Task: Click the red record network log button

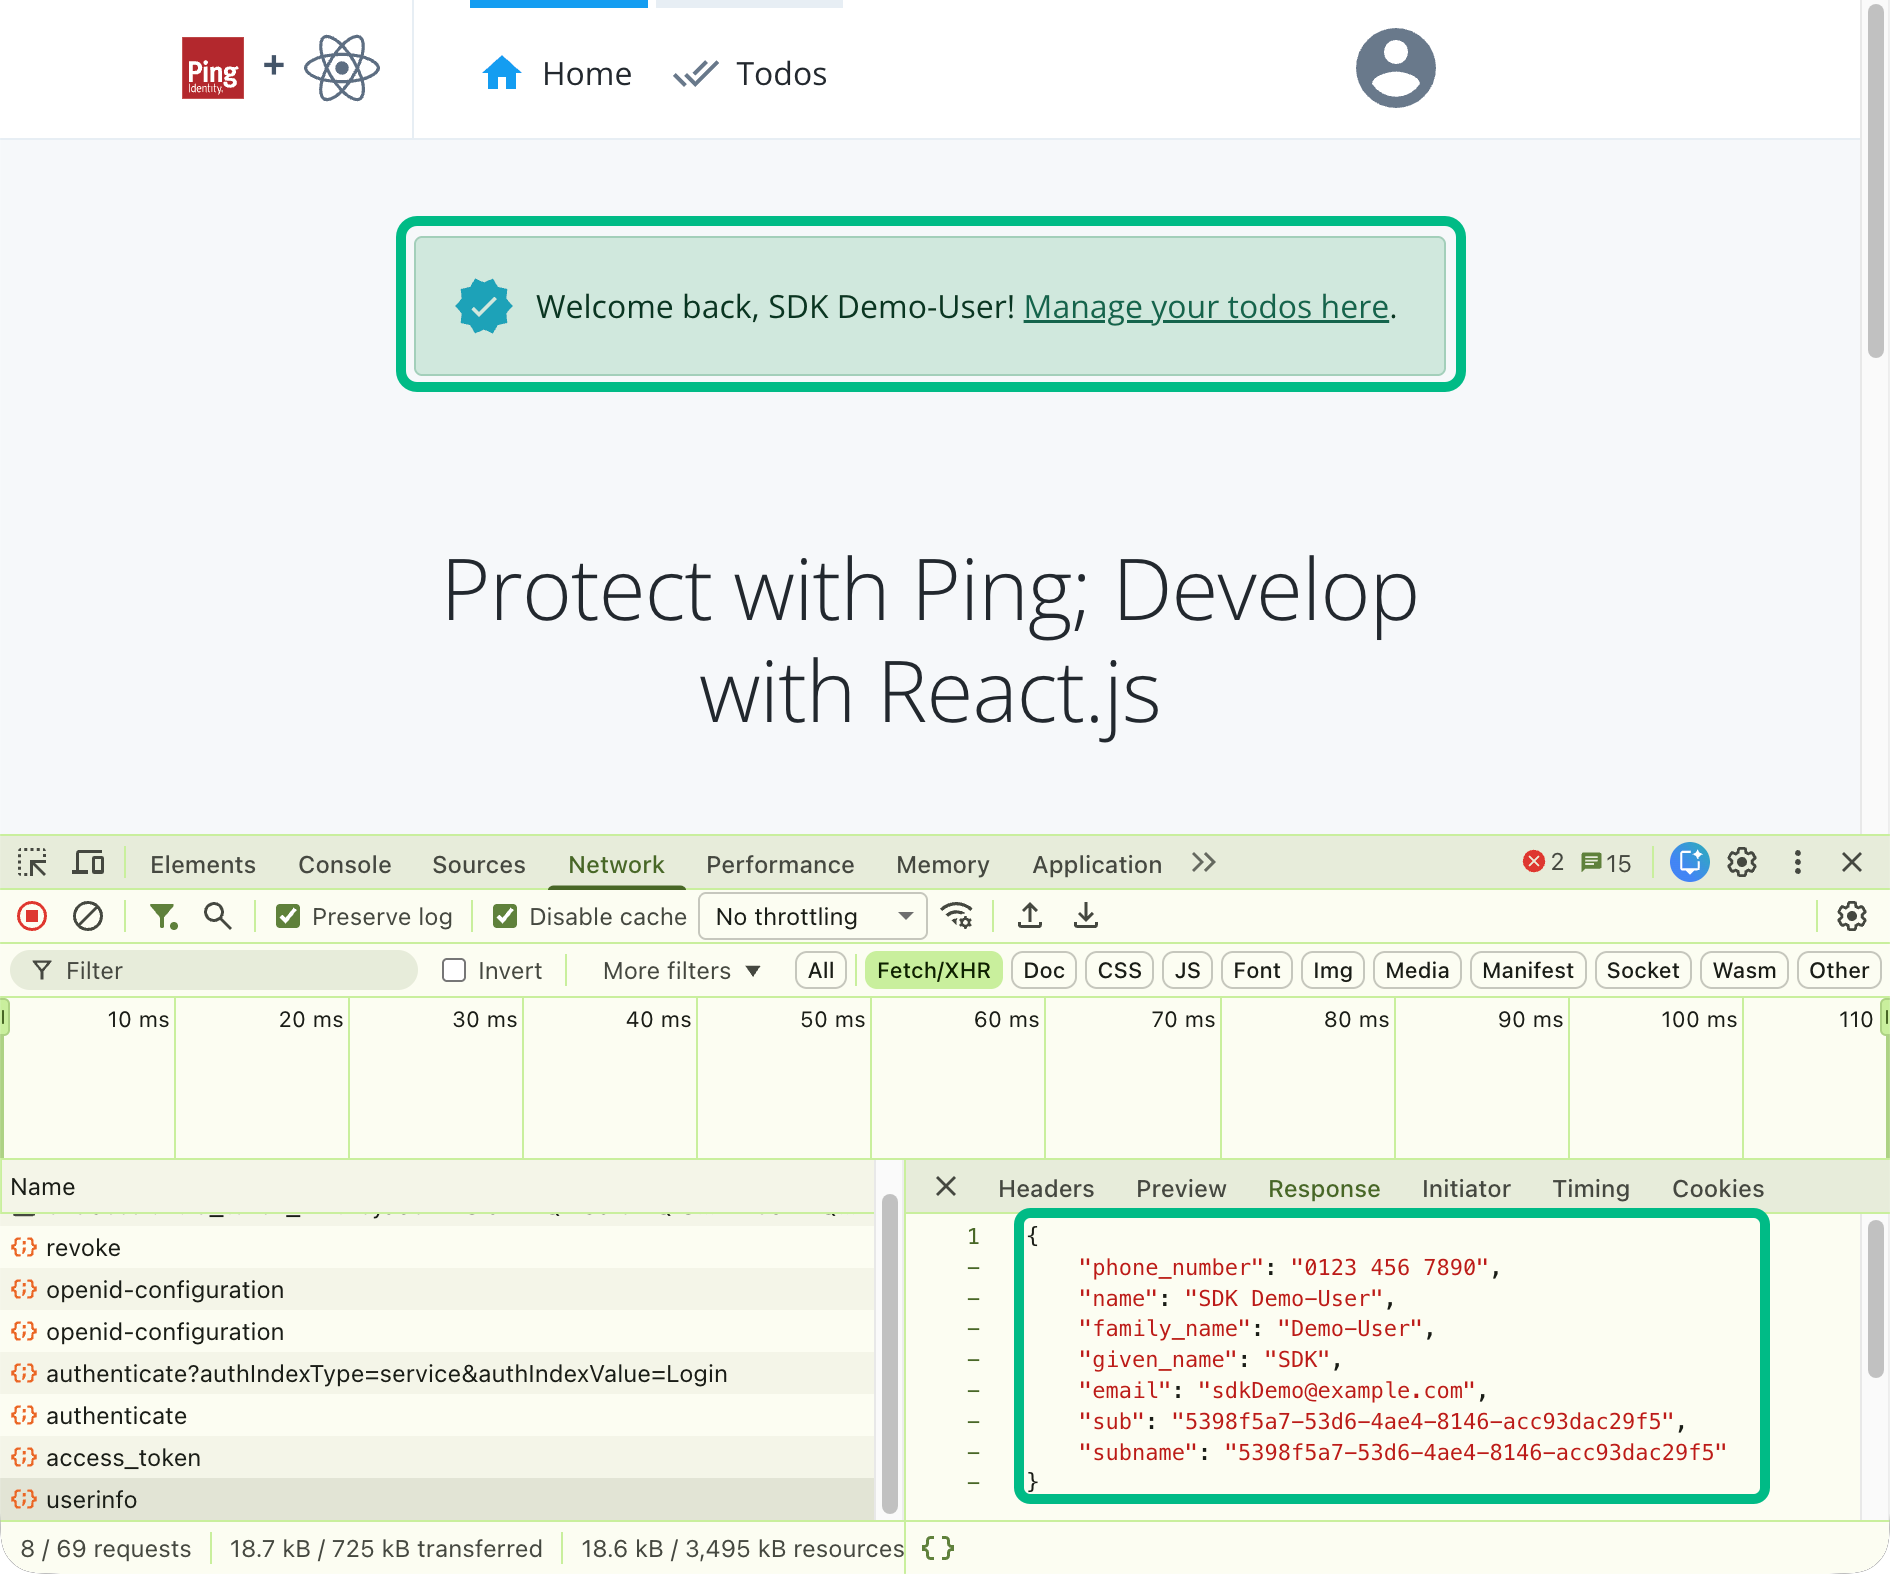Action: point(33,916)
